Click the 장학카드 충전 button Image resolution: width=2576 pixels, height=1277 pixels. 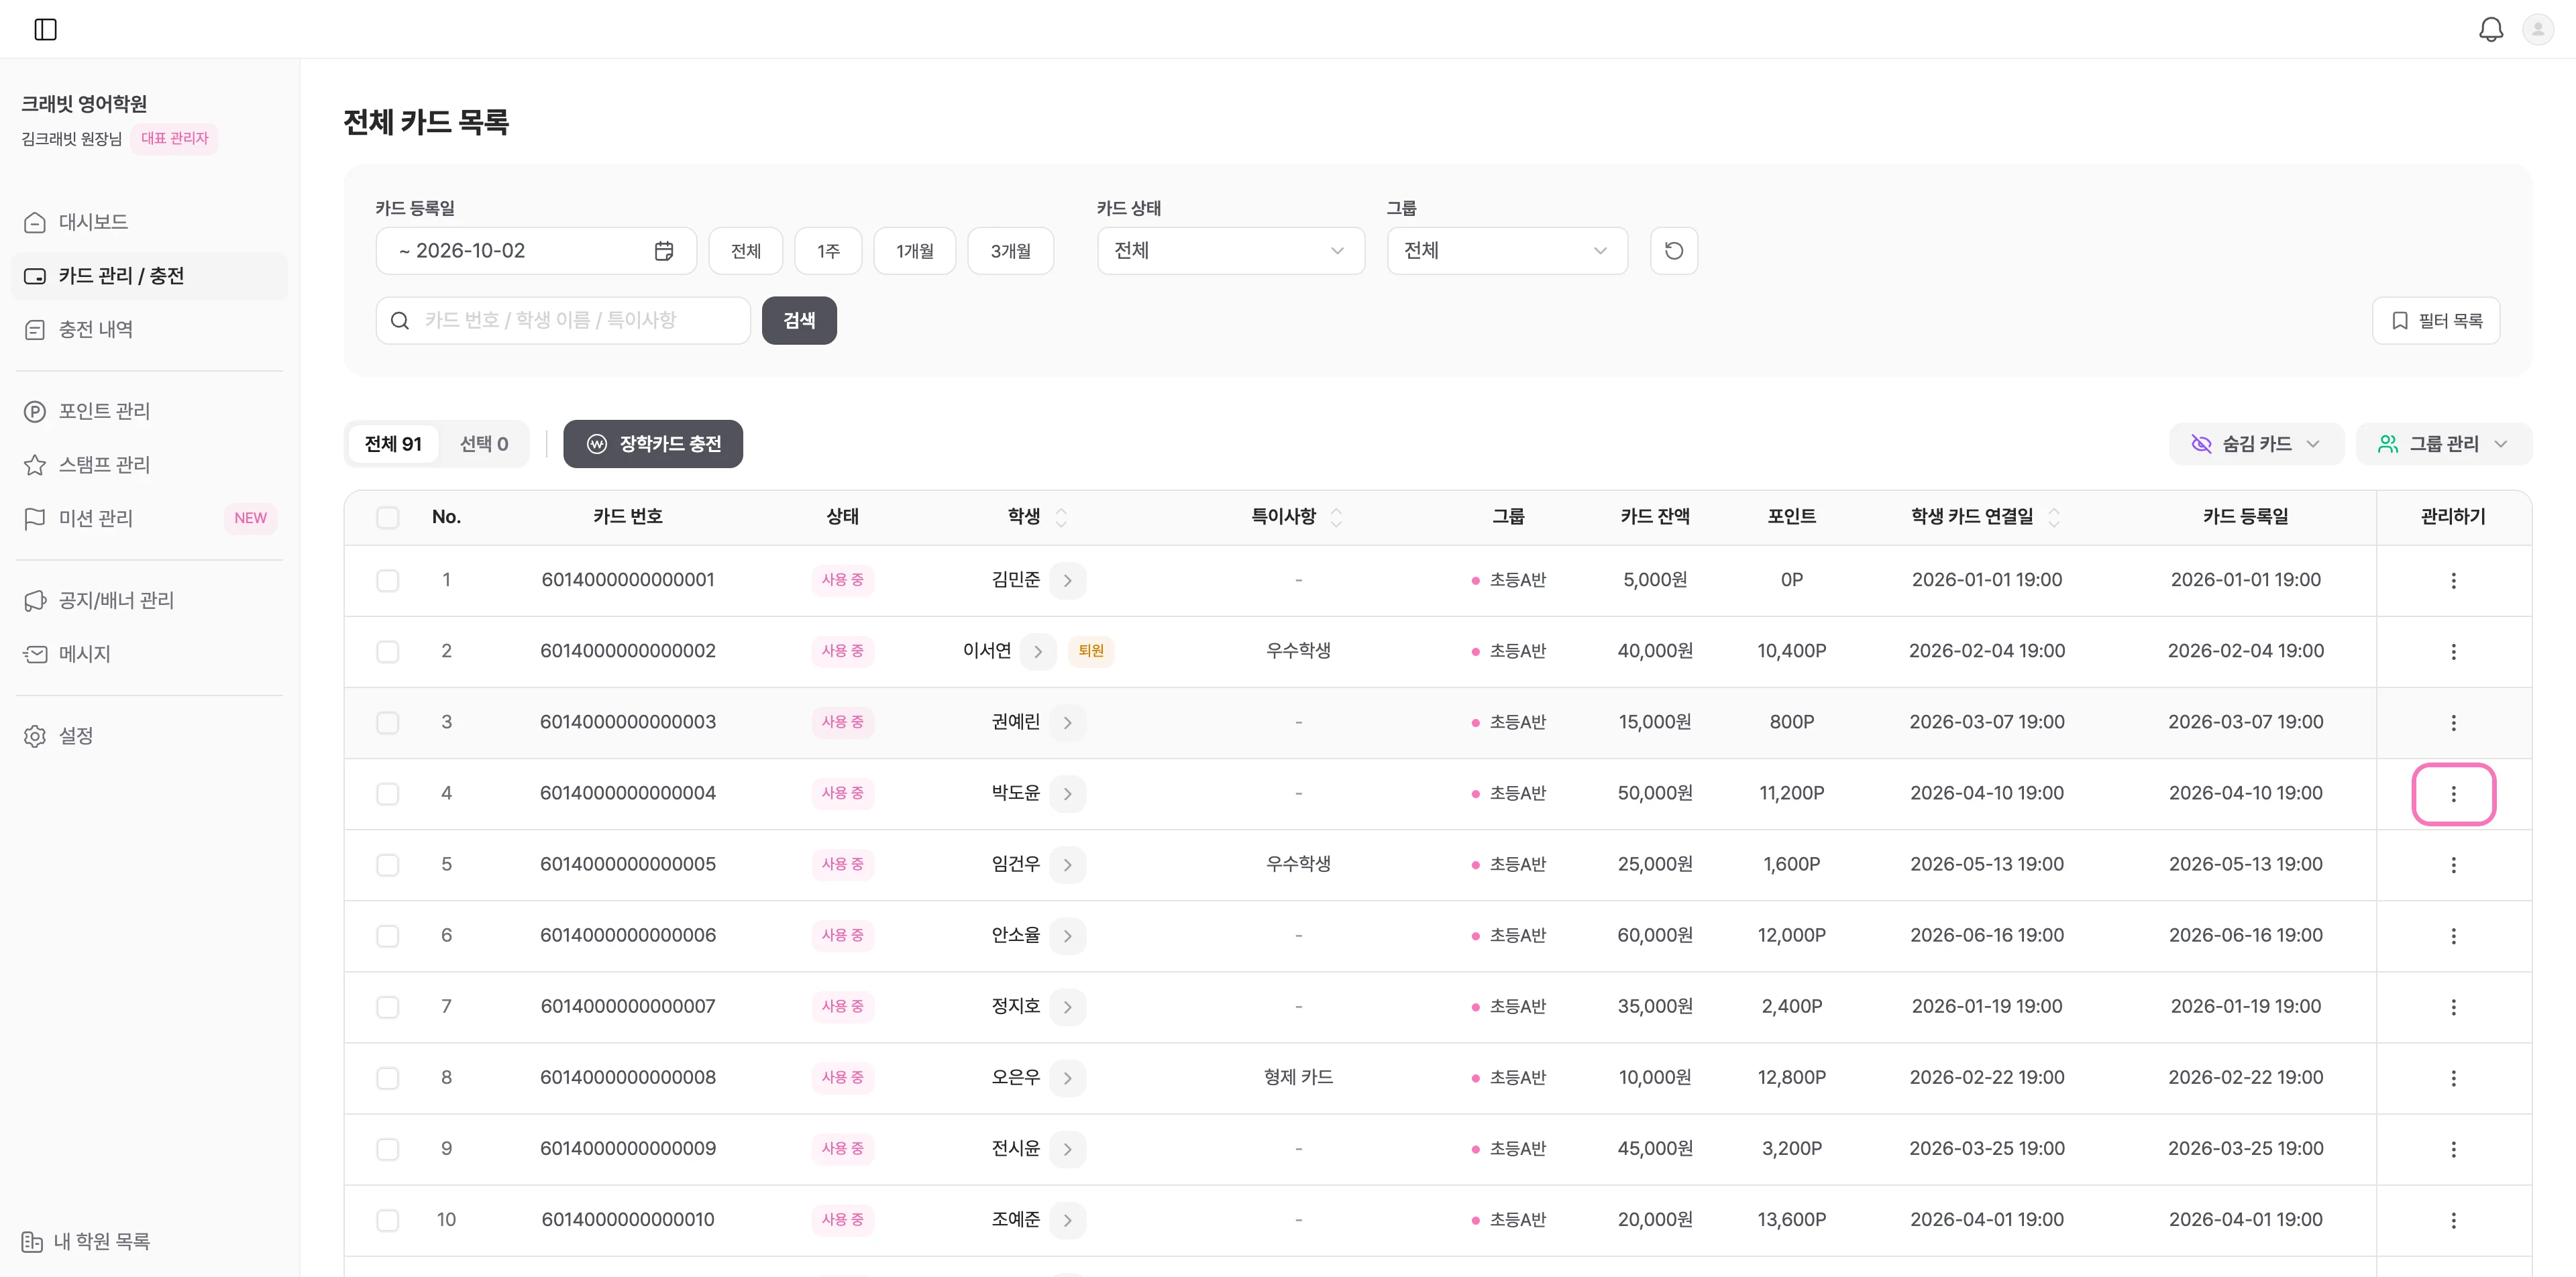coord(653,444)
